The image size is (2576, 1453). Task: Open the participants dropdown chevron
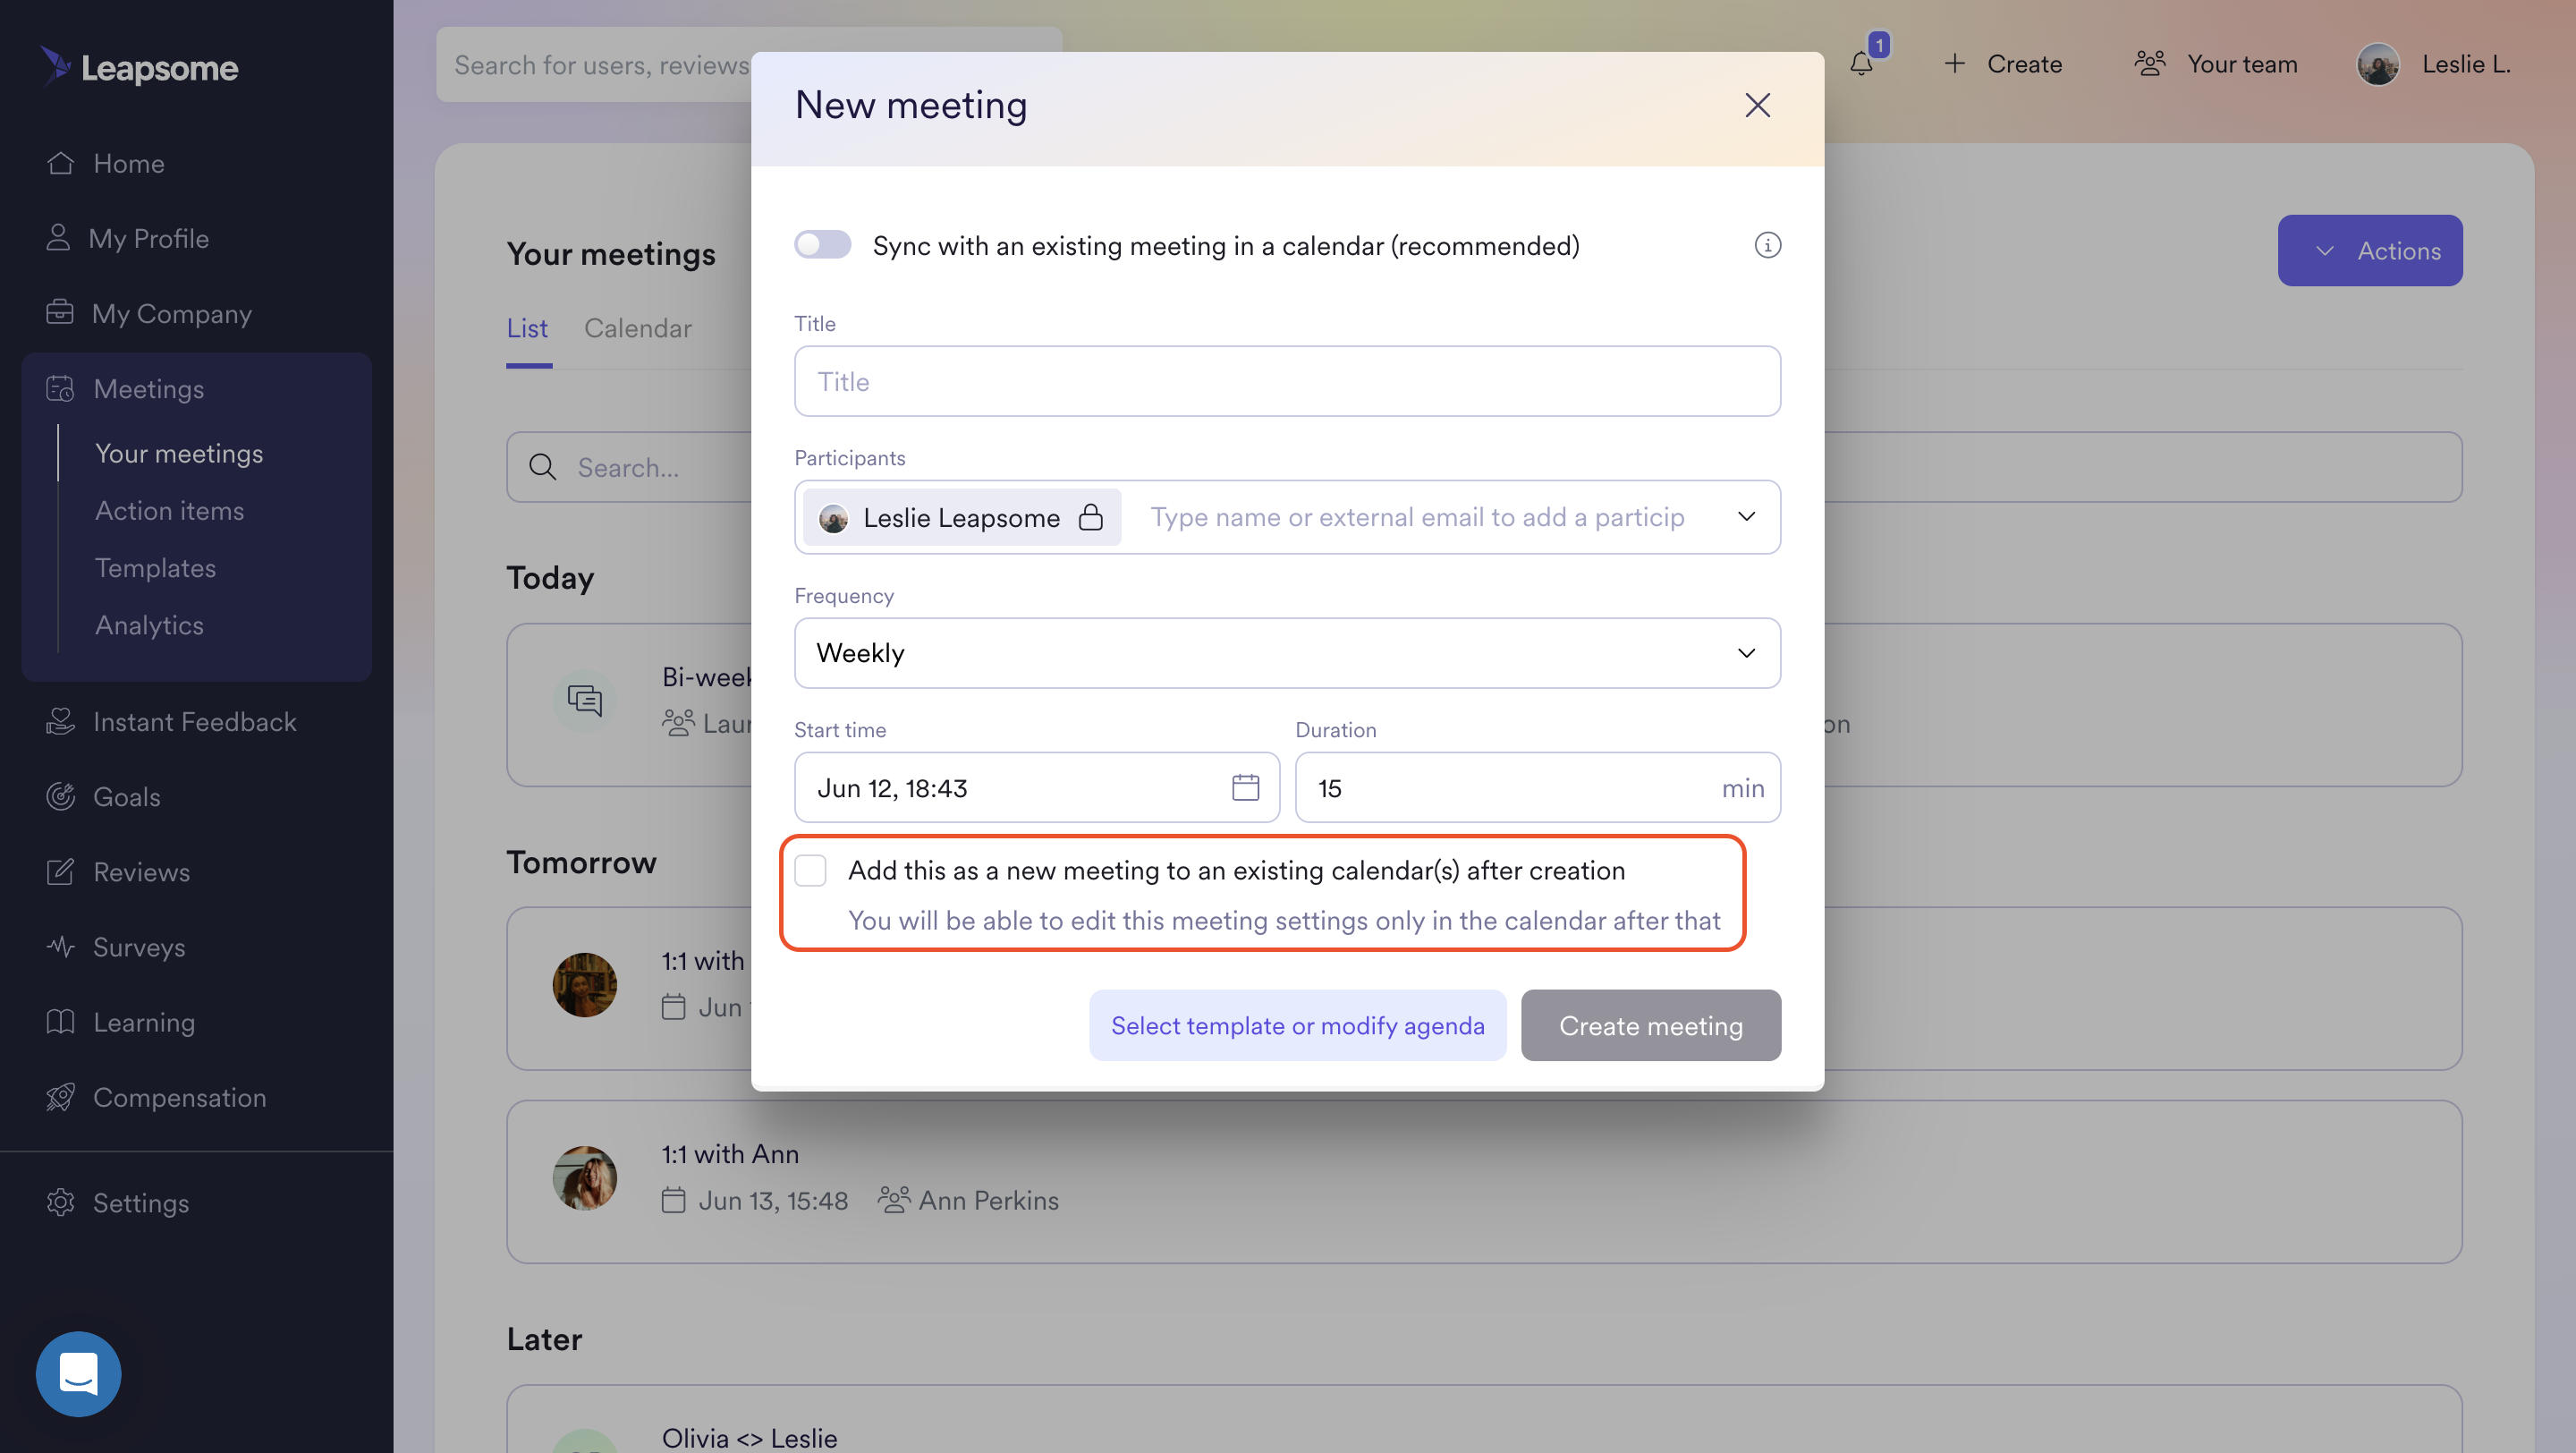tap(1746, 517)
